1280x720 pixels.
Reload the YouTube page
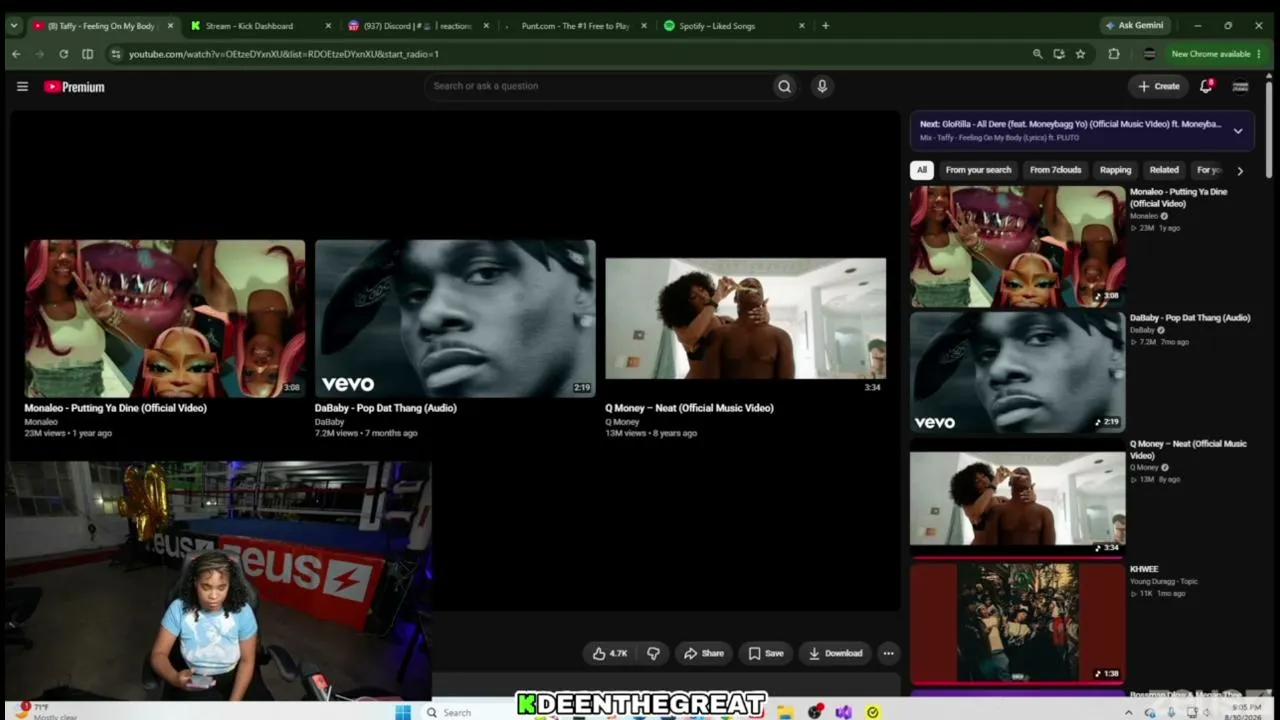63,54
